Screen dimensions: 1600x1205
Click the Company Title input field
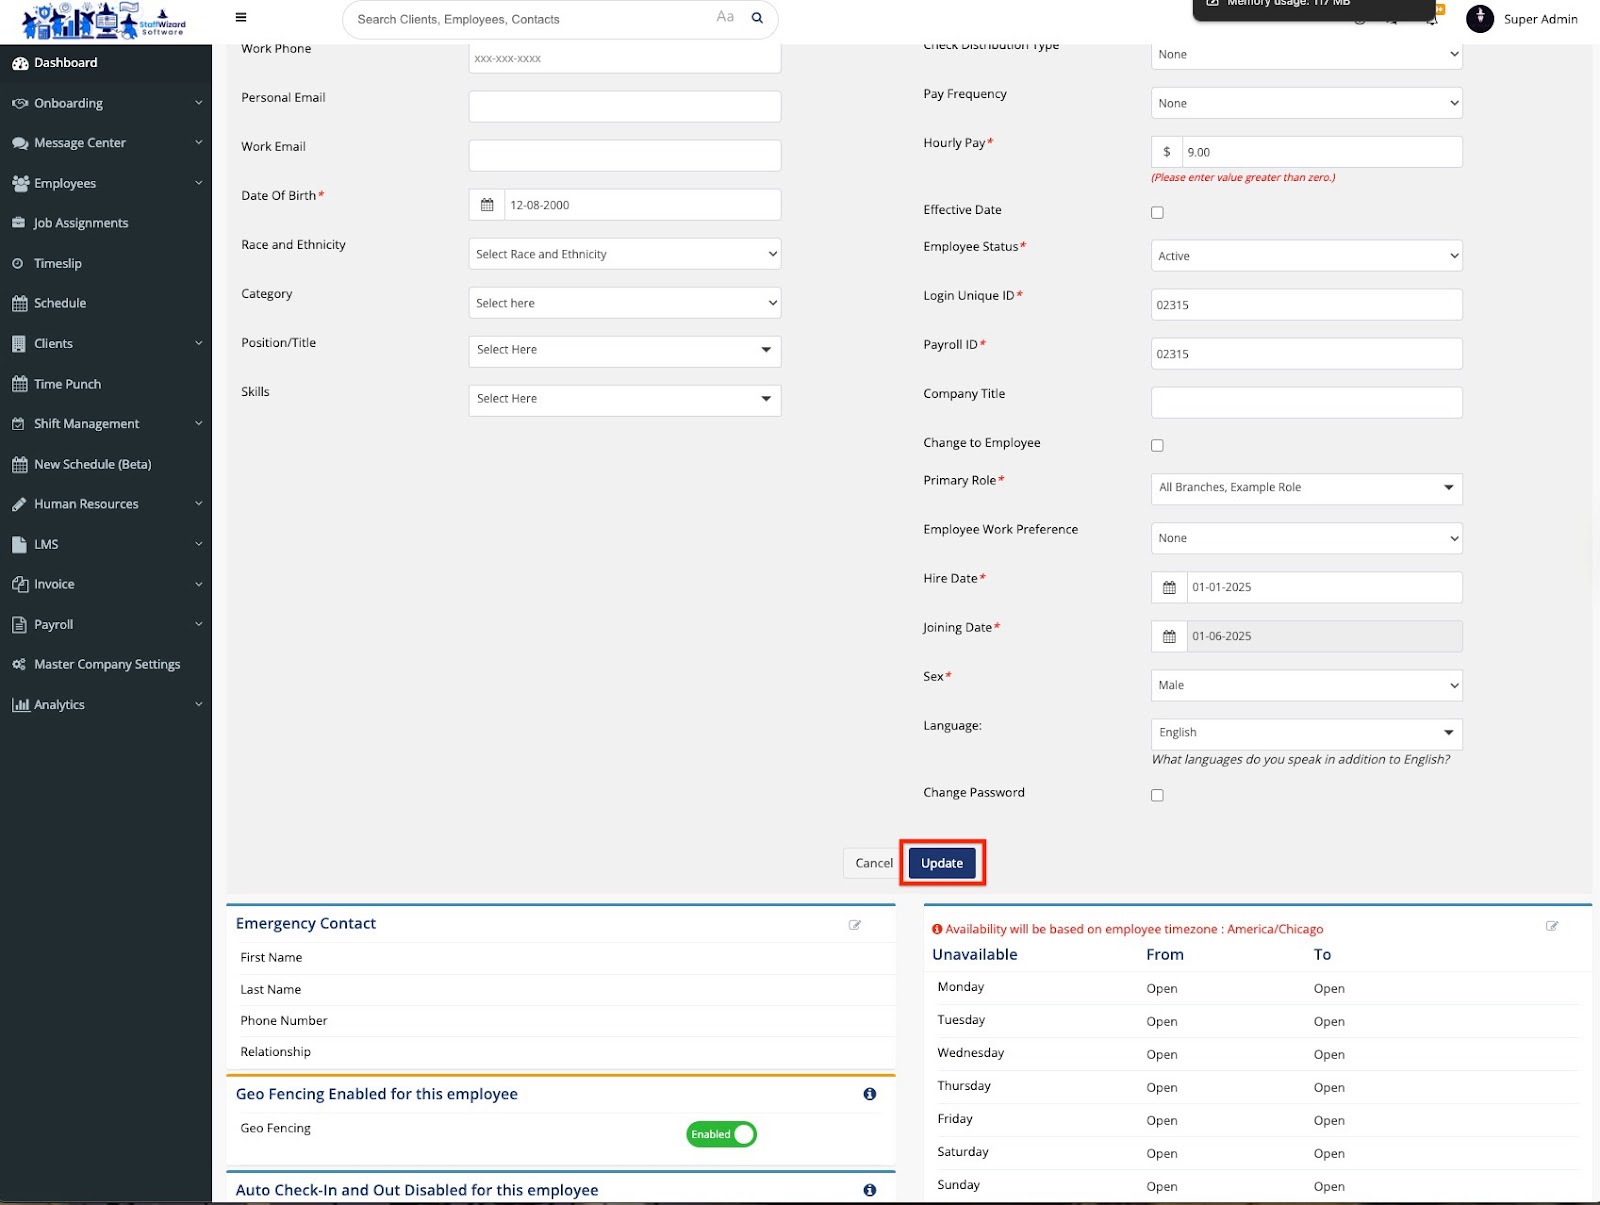[1306, 403]
